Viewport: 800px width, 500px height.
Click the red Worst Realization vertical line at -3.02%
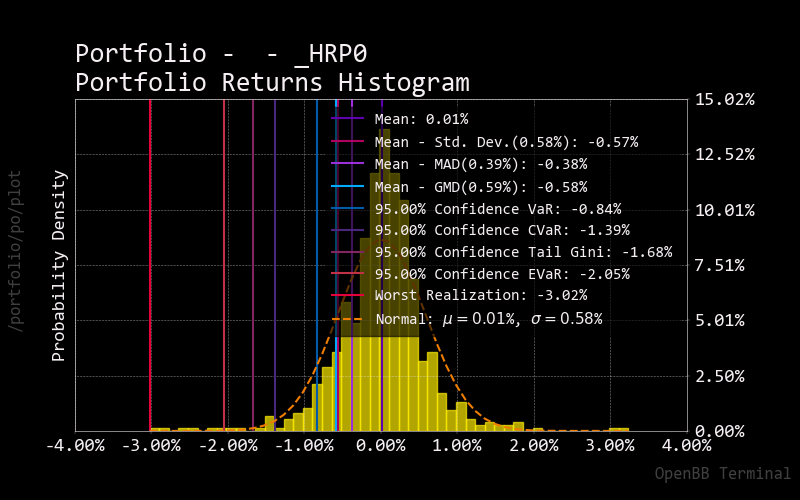click(150, 265)
